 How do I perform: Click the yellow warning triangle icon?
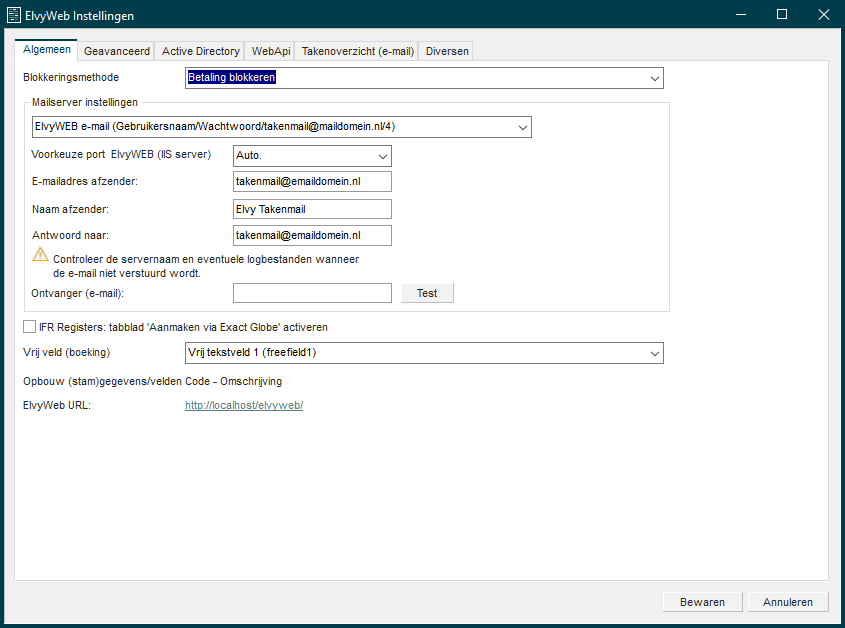[40, 254]
